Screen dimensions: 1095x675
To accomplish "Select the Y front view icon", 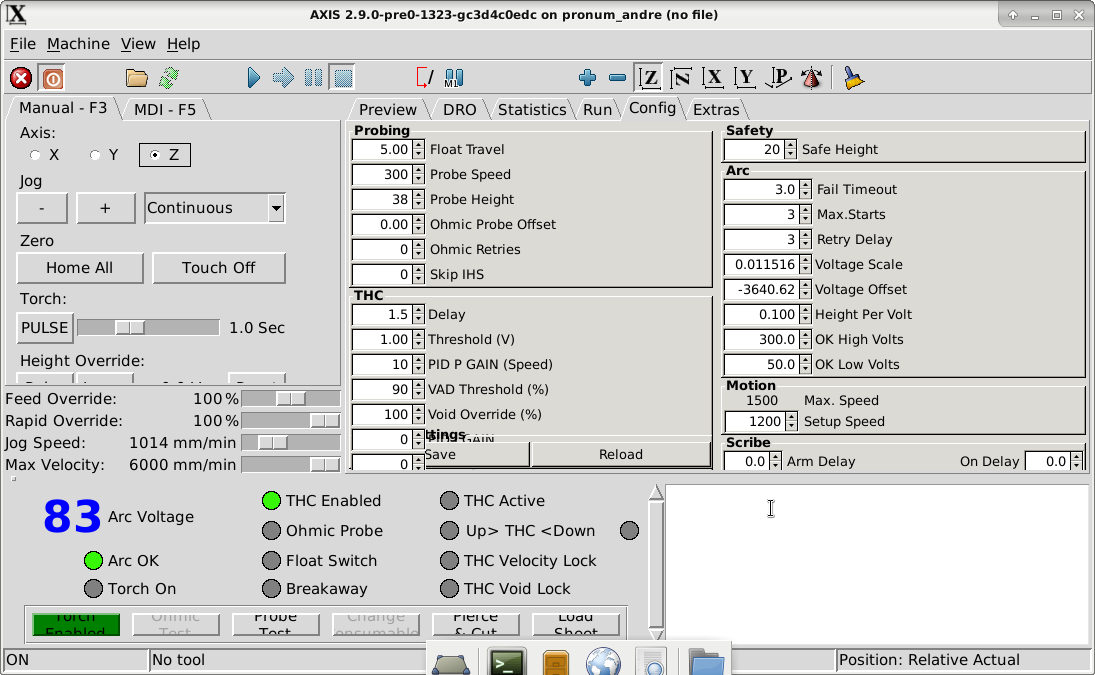I will pos(745,77).
